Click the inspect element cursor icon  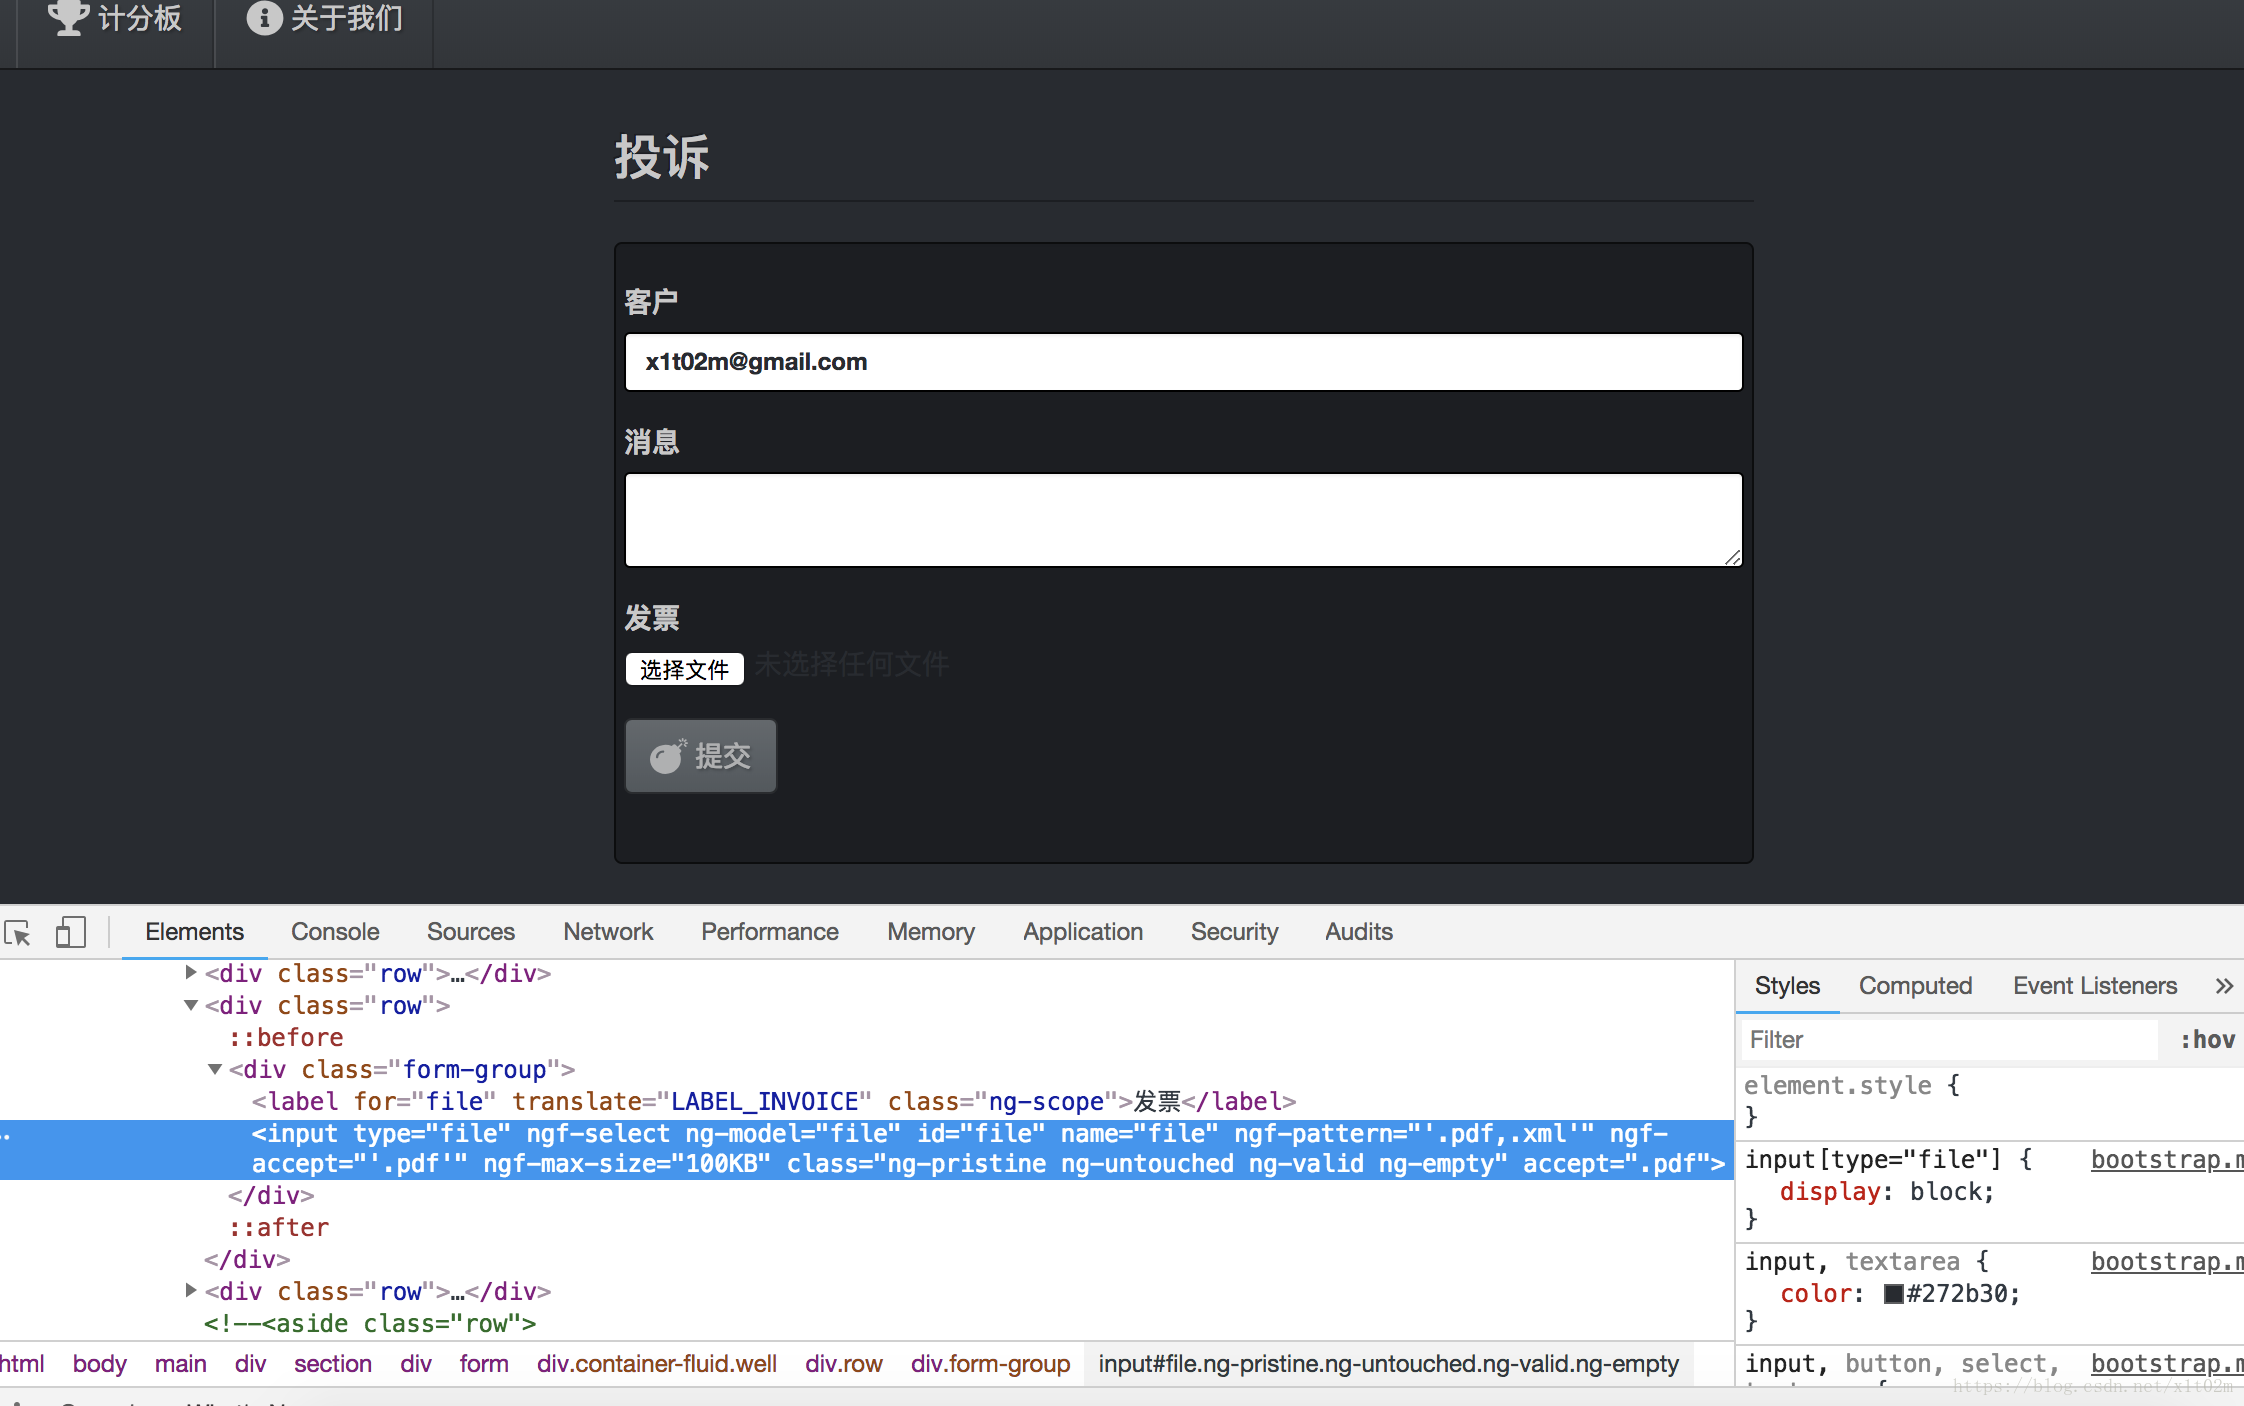click(23, 930)
